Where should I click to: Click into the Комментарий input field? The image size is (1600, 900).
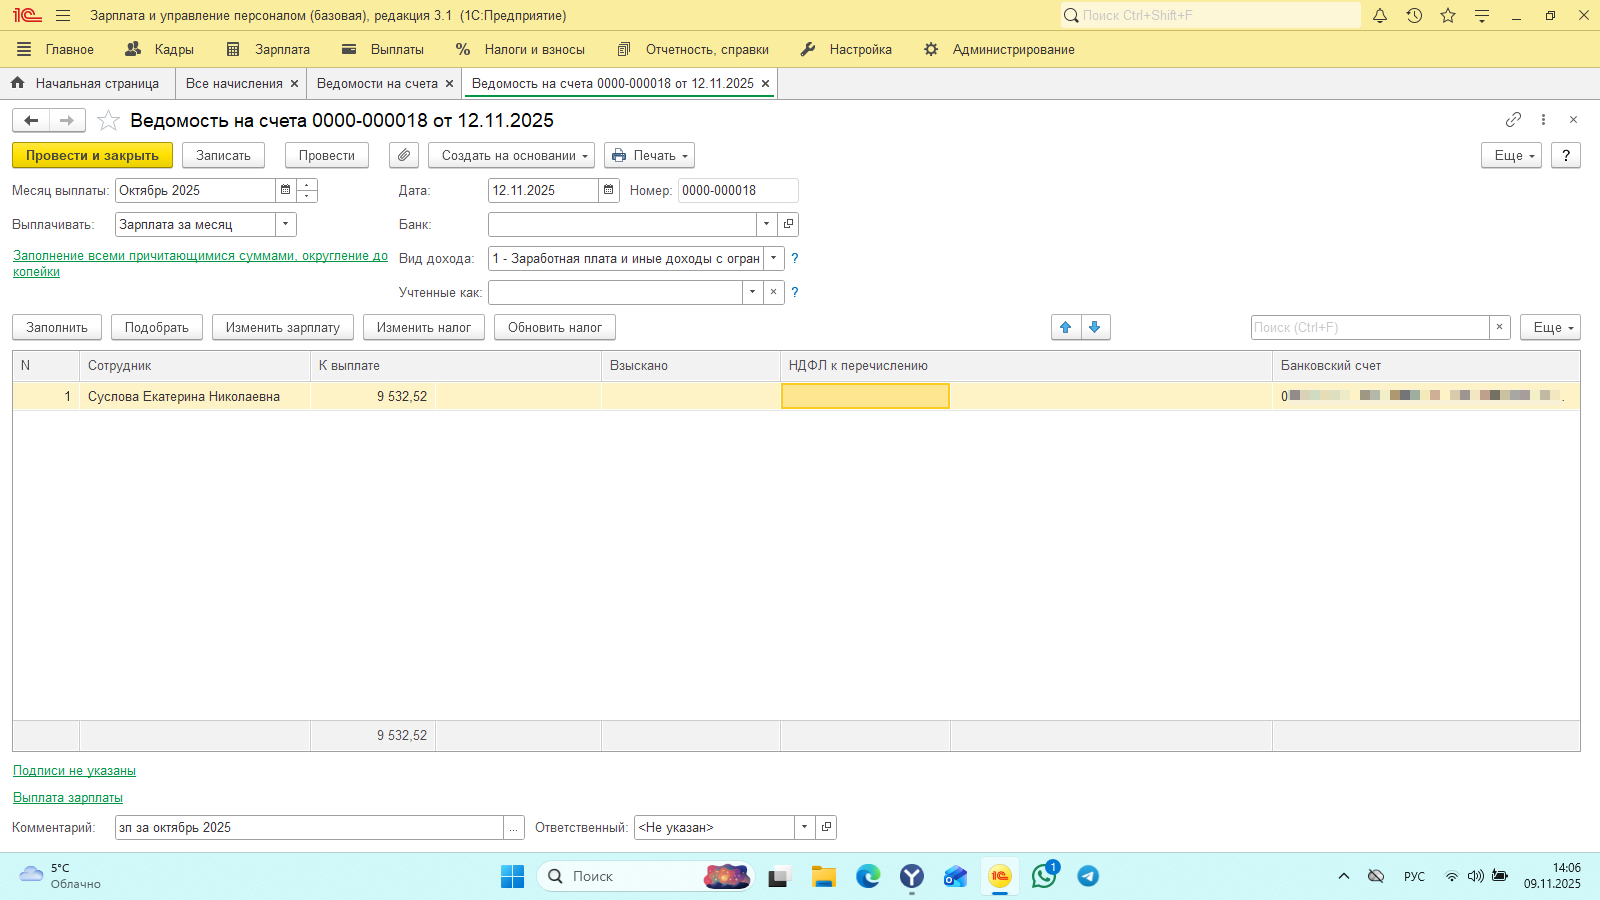point(308,827)
